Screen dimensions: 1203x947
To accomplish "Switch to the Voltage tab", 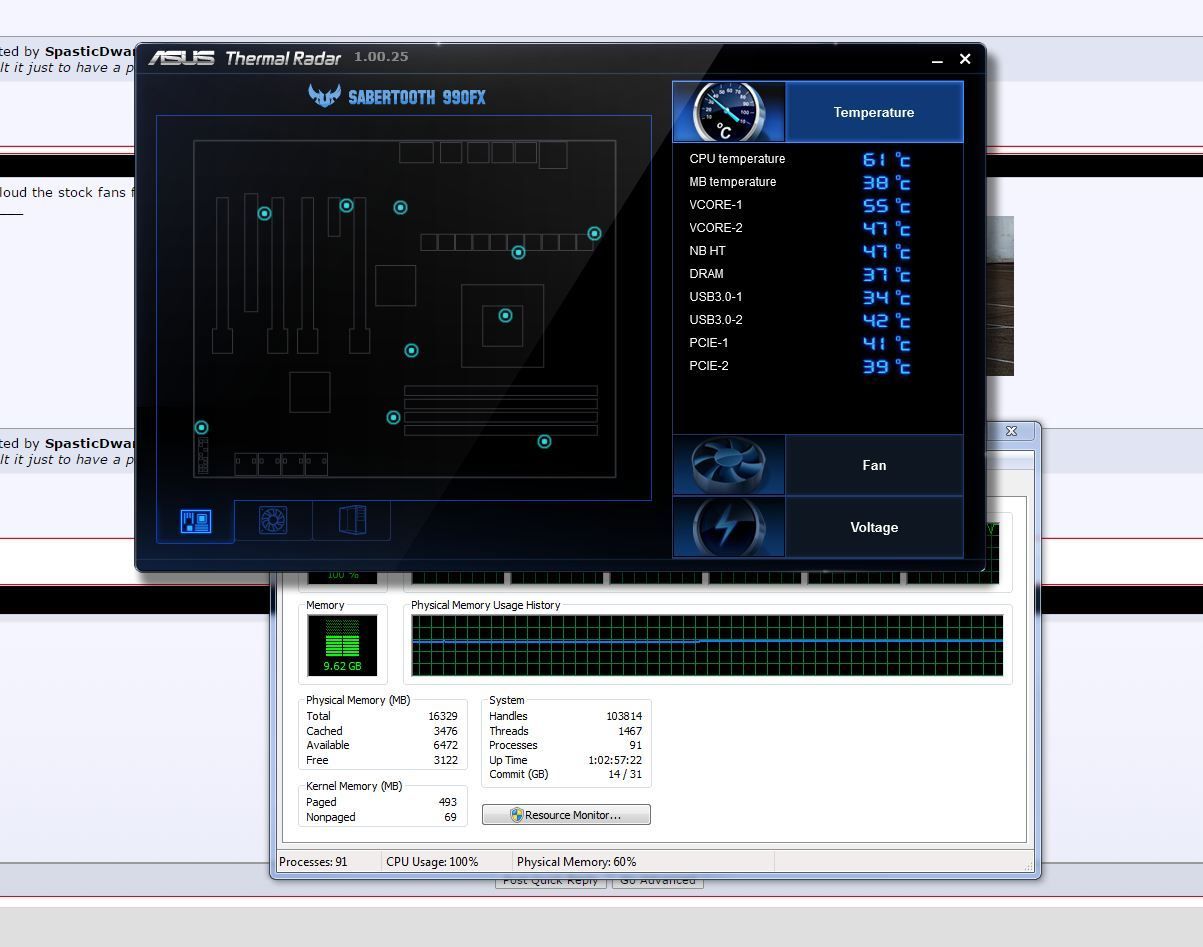I will pos(874,527).
